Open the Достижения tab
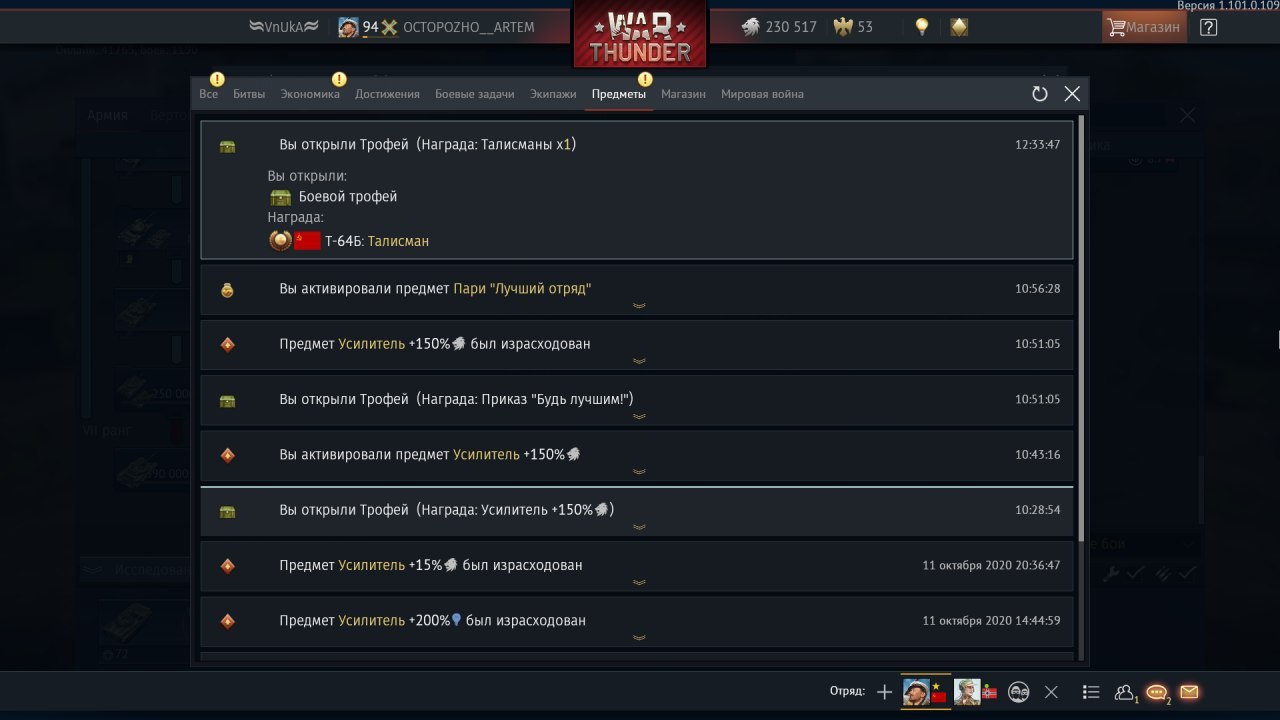Image resolution: width=1280 pixels, height=720 pixels. (x=387, y=94)
